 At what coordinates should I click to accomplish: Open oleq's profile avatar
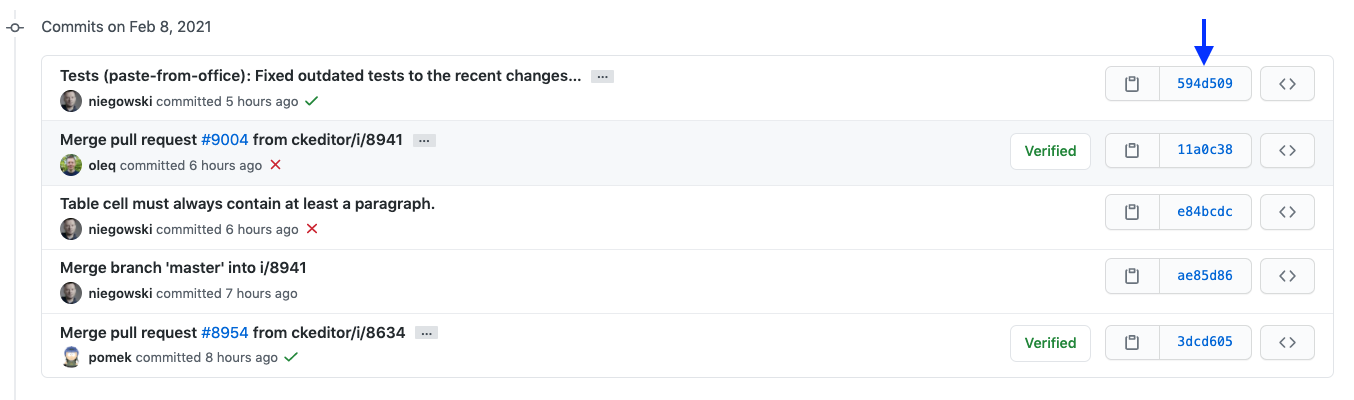[71, 165]
